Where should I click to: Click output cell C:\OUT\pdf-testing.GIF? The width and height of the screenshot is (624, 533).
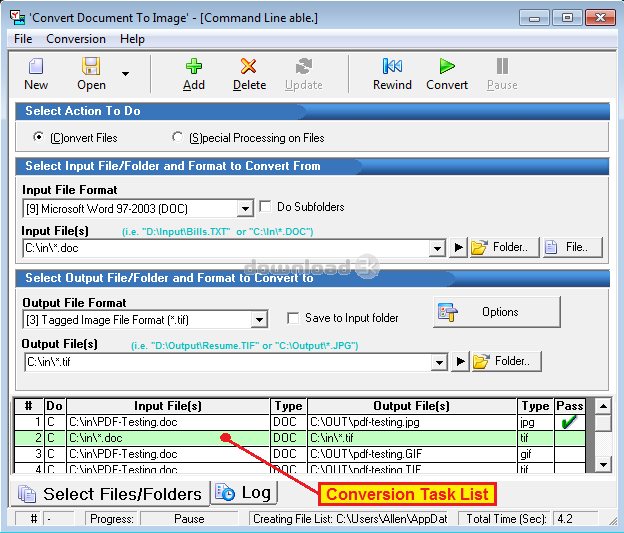[x=411, y=454]
